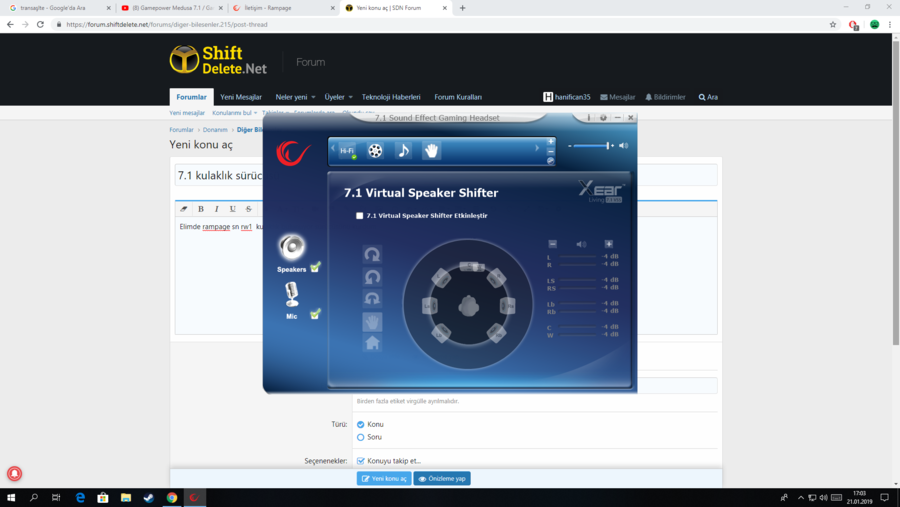Adjust the master volume slider
The image size is (900, 507).
[x=592, y=146]
